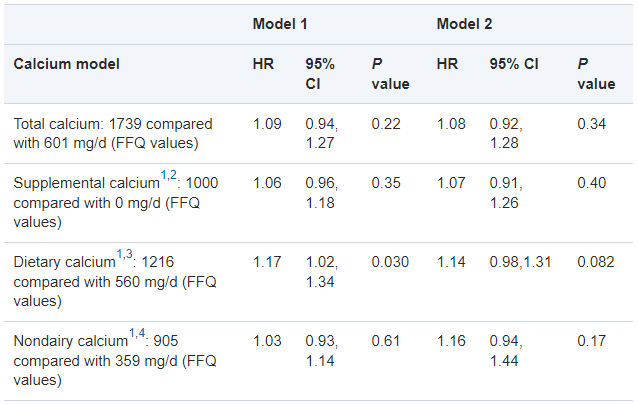The width and height of the screenshot is (638, 404).
Task: Select the P value 0.40 cell
Action: (x=591, y=183)
